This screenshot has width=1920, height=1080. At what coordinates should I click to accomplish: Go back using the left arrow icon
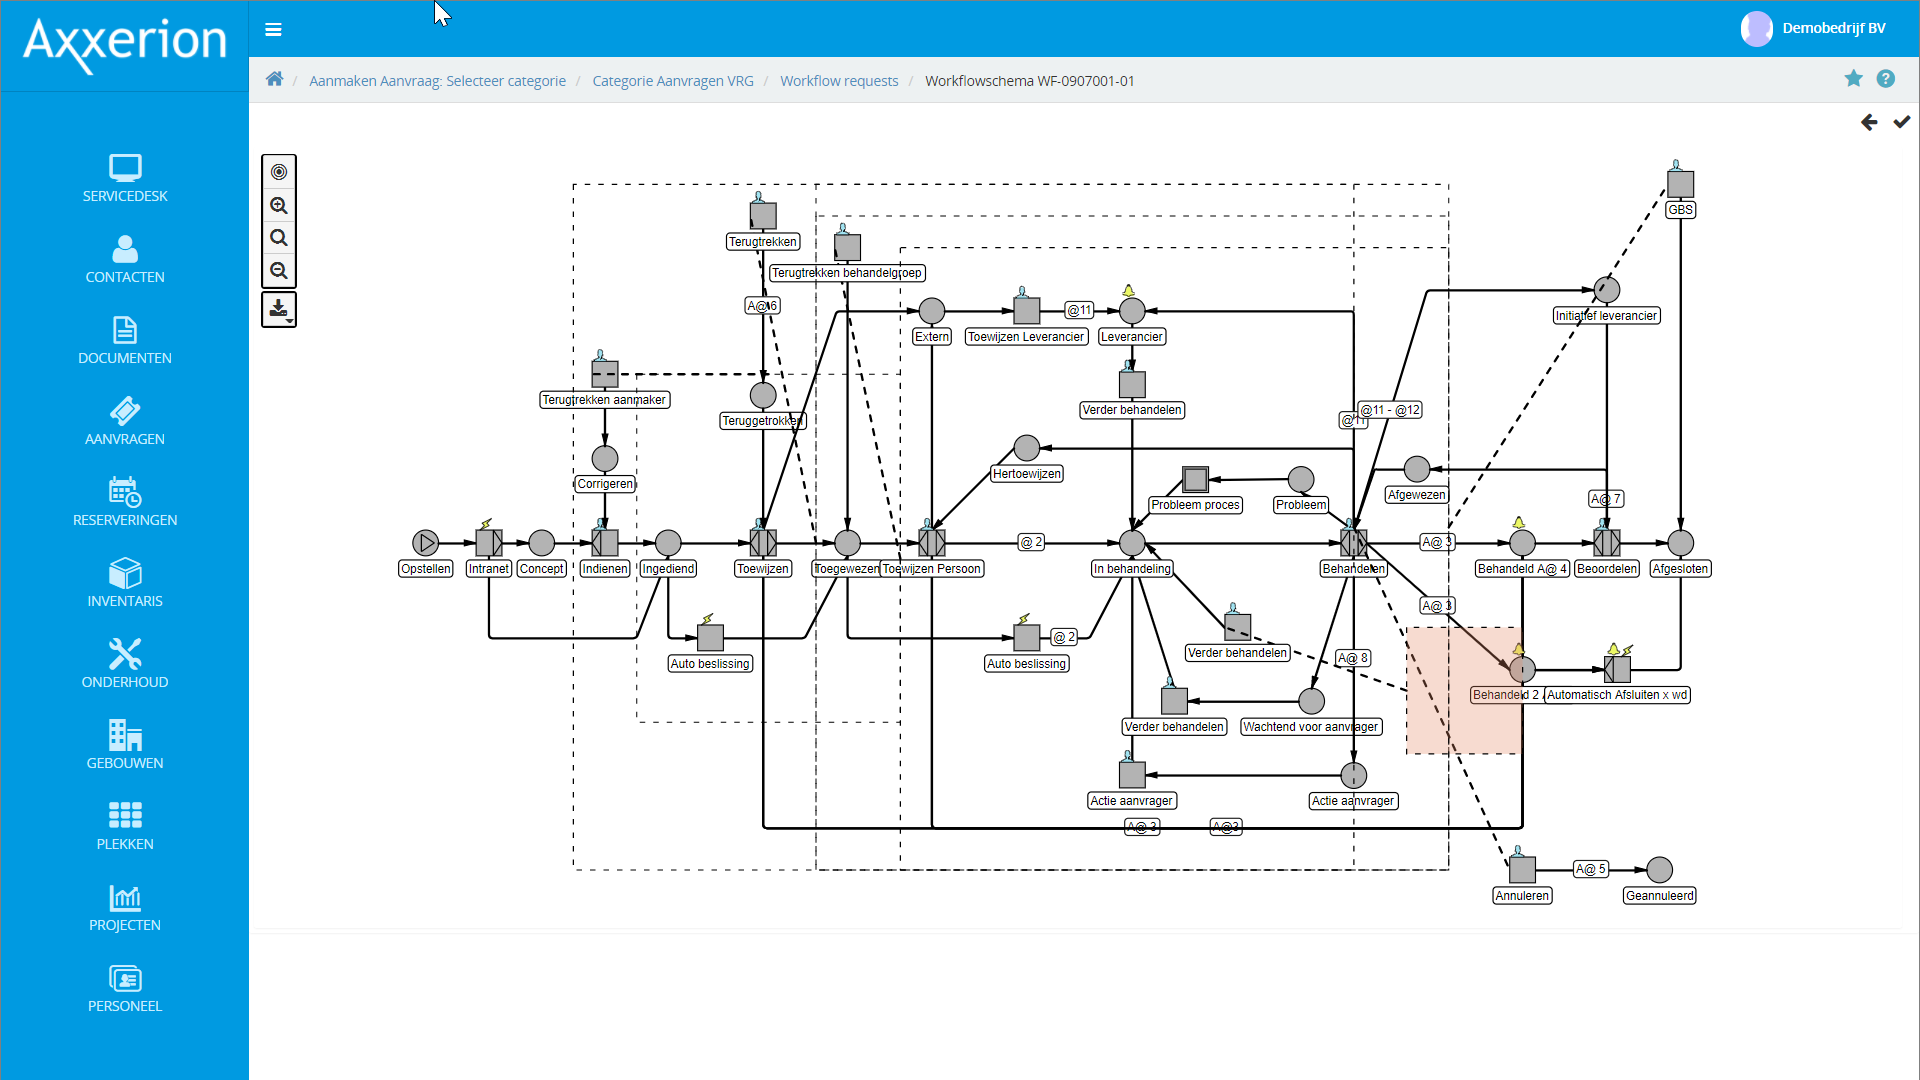tap(1869, 122)
